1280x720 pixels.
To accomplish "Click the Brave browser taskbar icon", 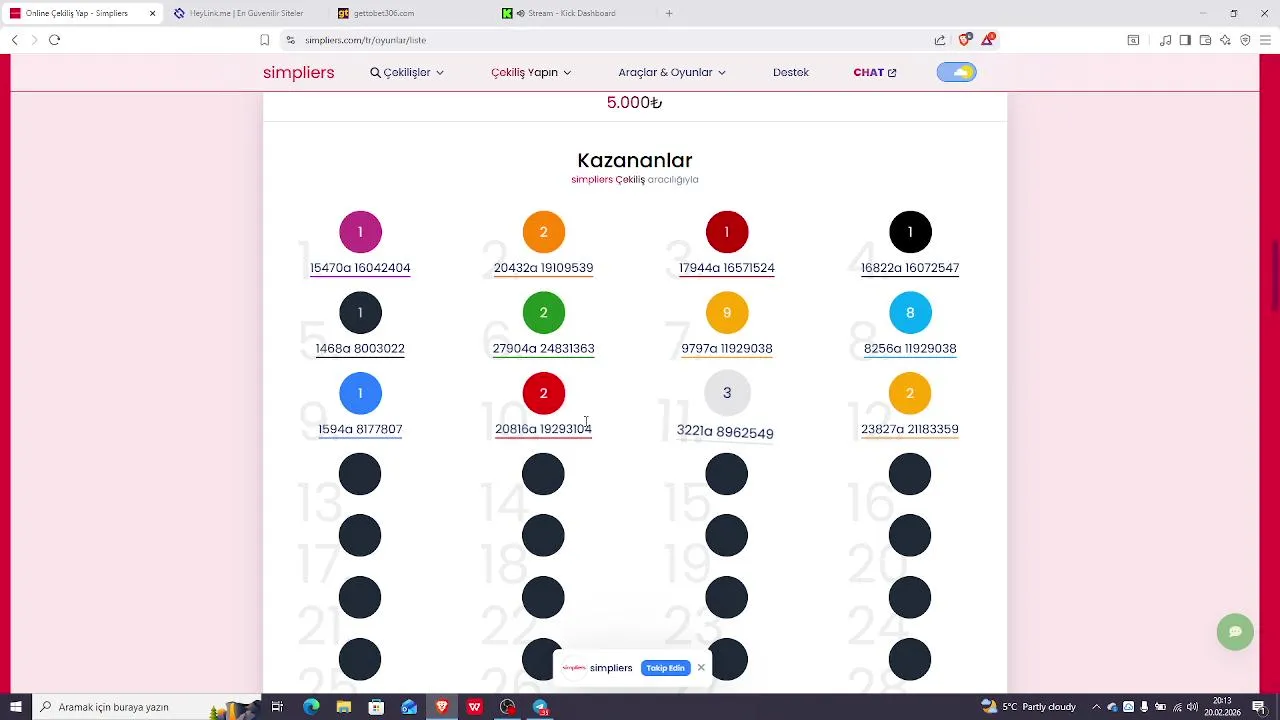I will [x=442, y=707].
